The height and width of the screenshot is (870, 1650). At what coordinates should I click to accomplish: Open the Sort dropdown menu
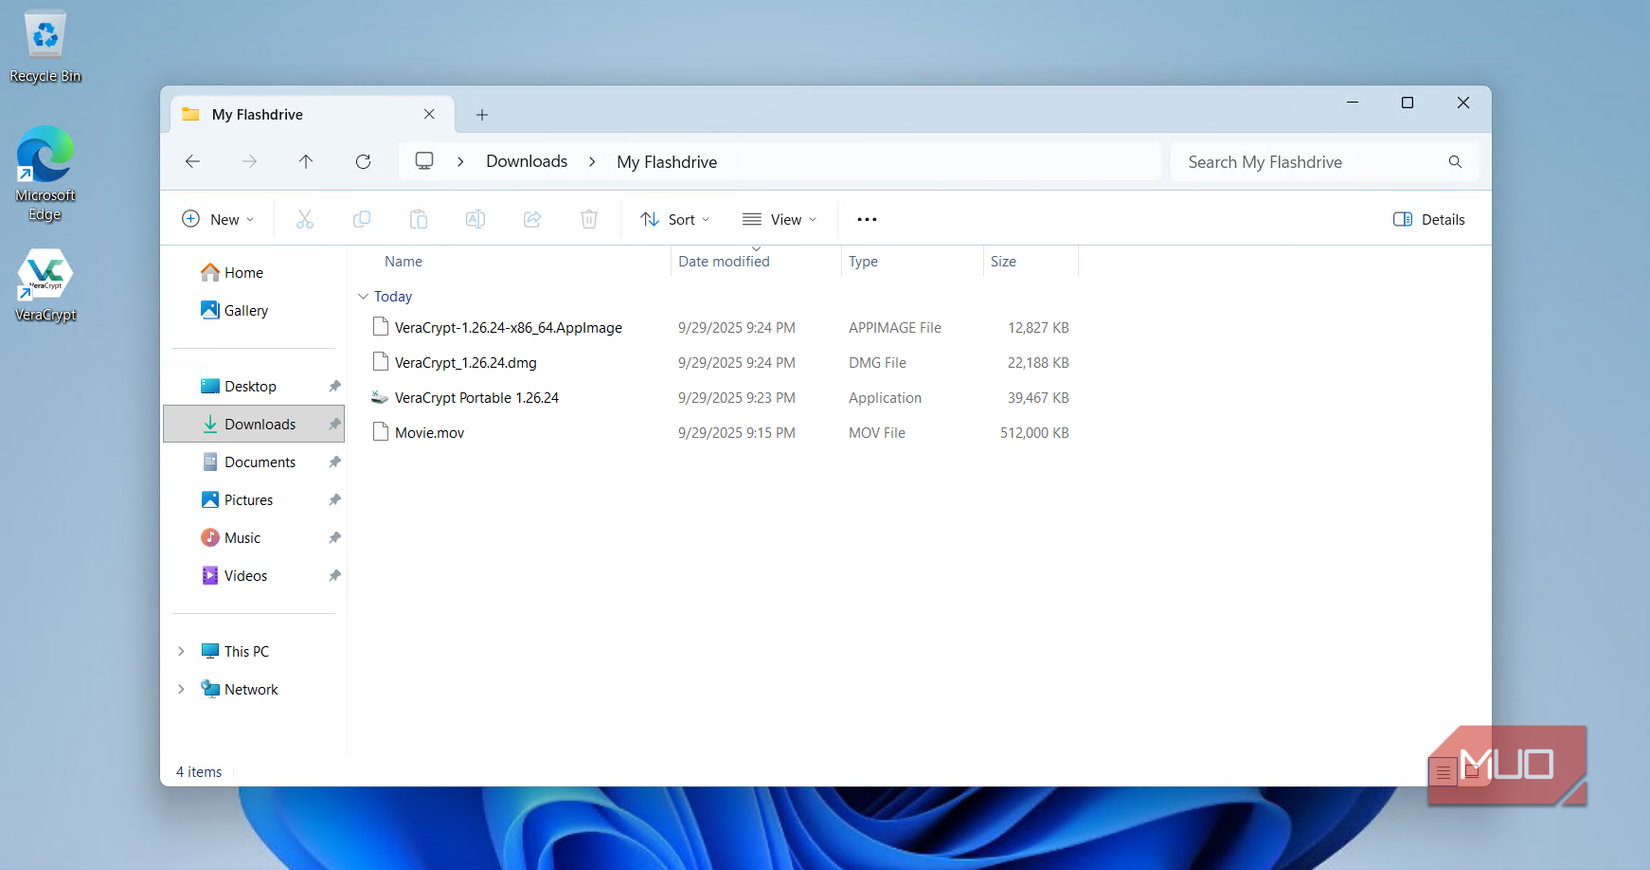coord(675,220)
